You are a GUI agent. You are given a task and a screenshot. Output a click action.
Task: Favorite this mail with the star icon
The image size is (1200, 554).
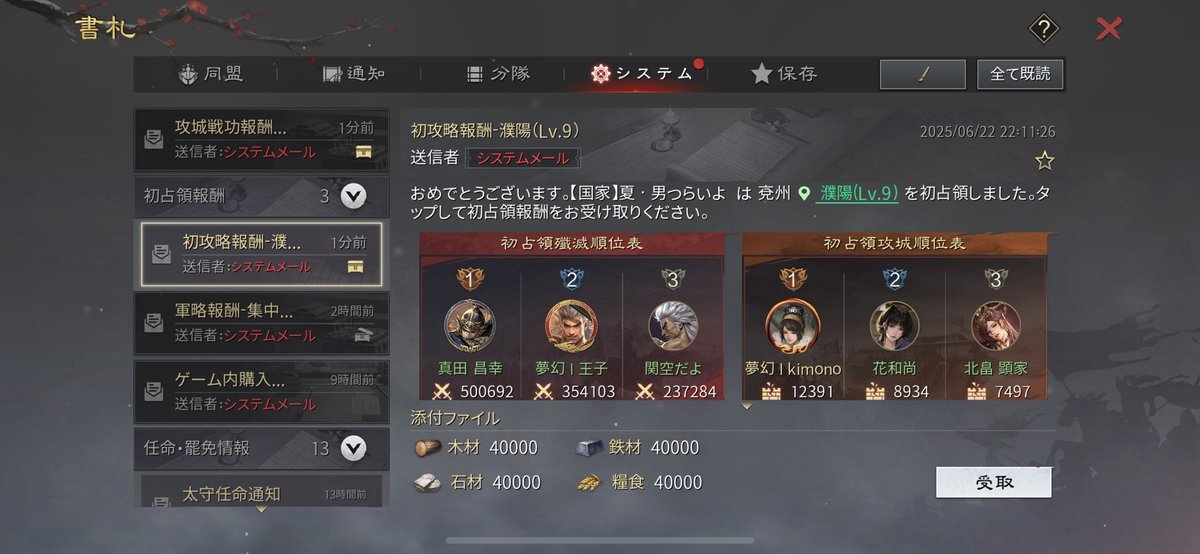point(1044,160)
